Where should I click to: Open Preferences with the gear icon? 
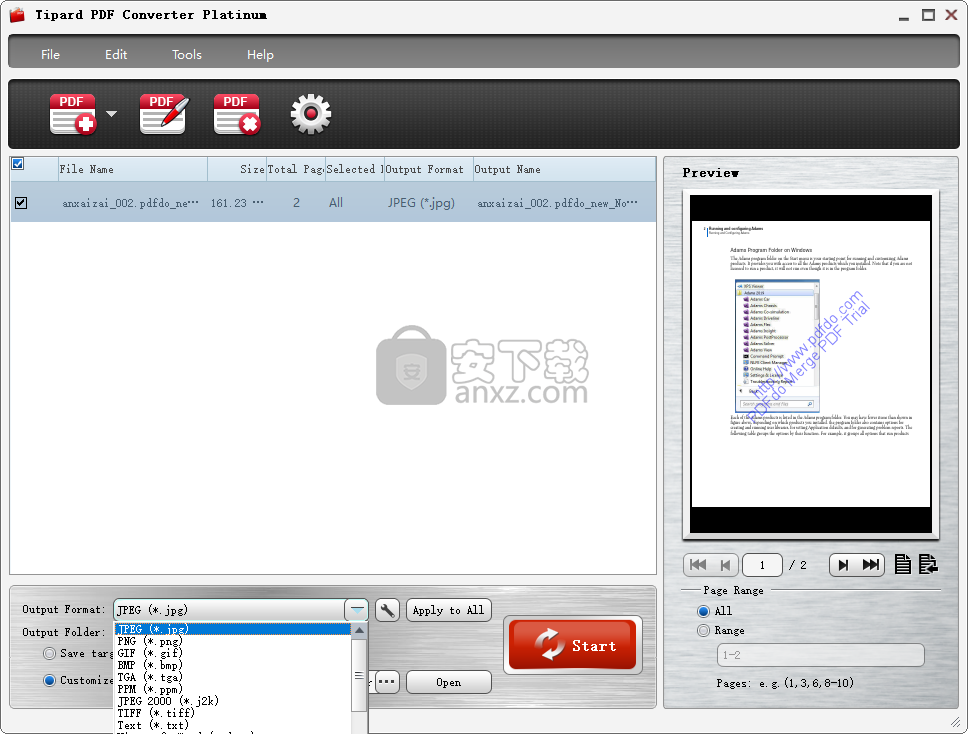click(311, 114)
